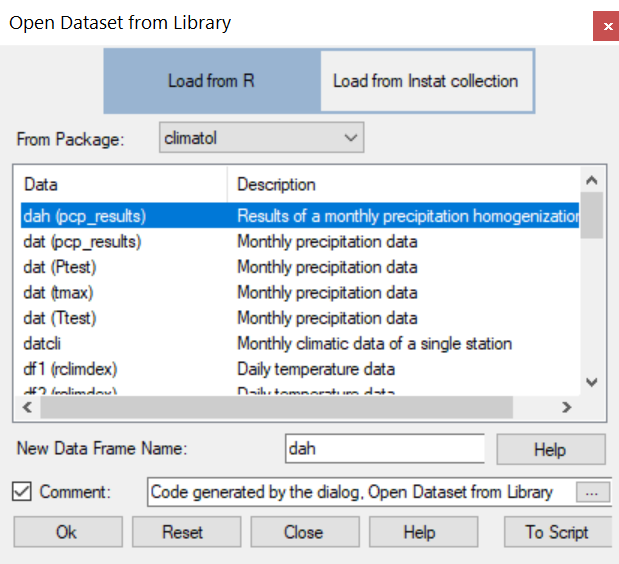Viewport: 619px width, 564px height.
Task: Select dat (Ptest) dataset row
Action: tap(300, 267)
